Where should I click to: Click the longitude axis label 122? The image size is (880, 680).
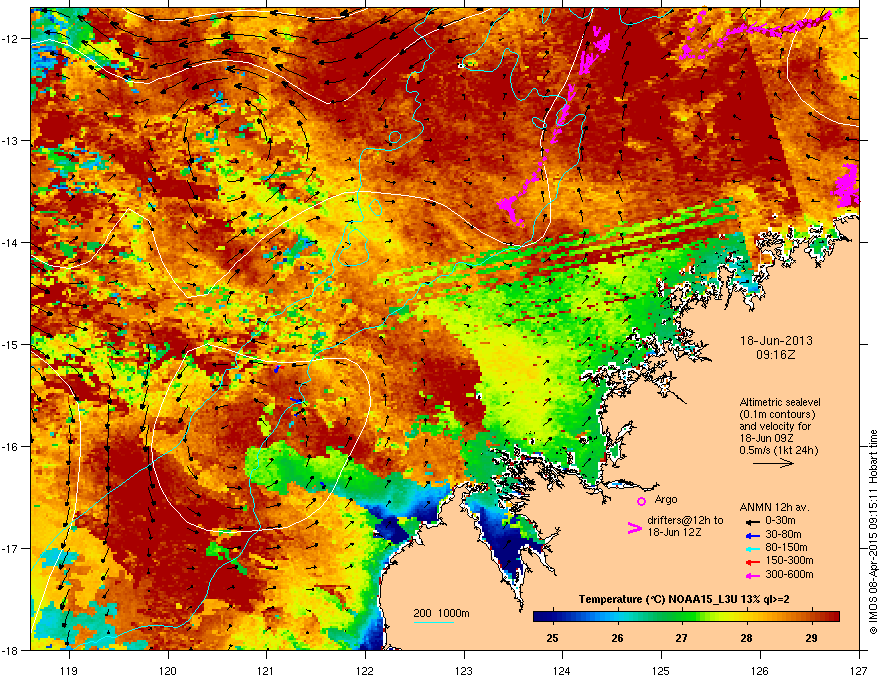point(365,670)
